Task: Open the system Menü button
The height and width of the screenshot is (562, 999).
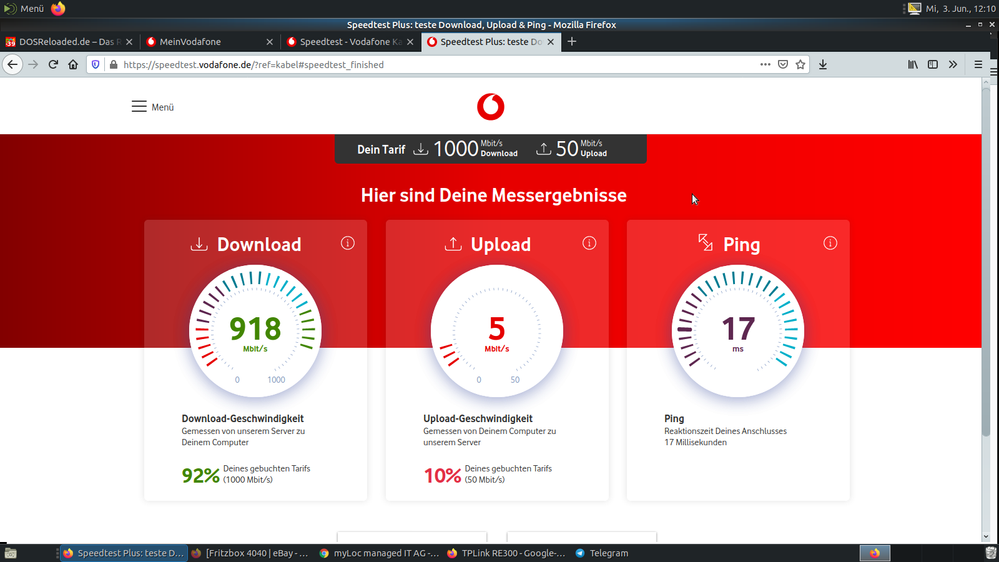Action: (24, 8)
